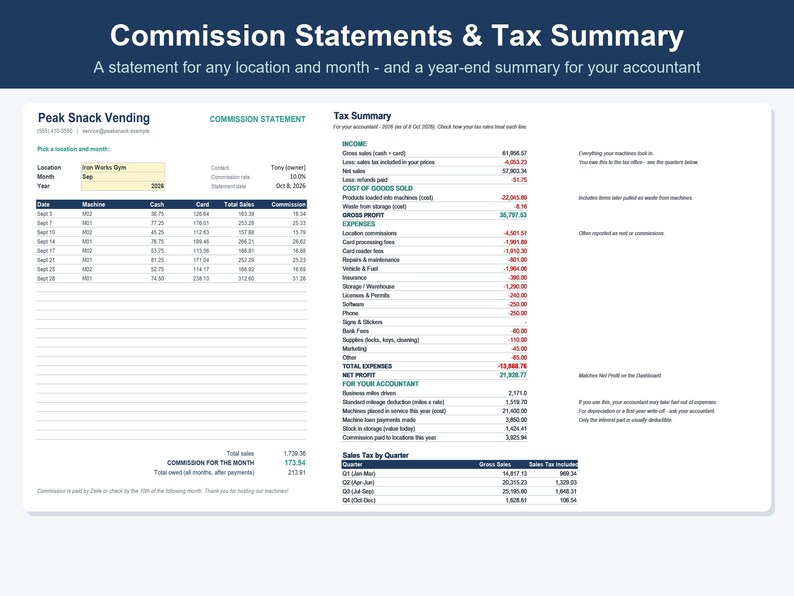Click 'Business miles driven' row
This screenshot has height=596, width=794.
click(434, 393)
